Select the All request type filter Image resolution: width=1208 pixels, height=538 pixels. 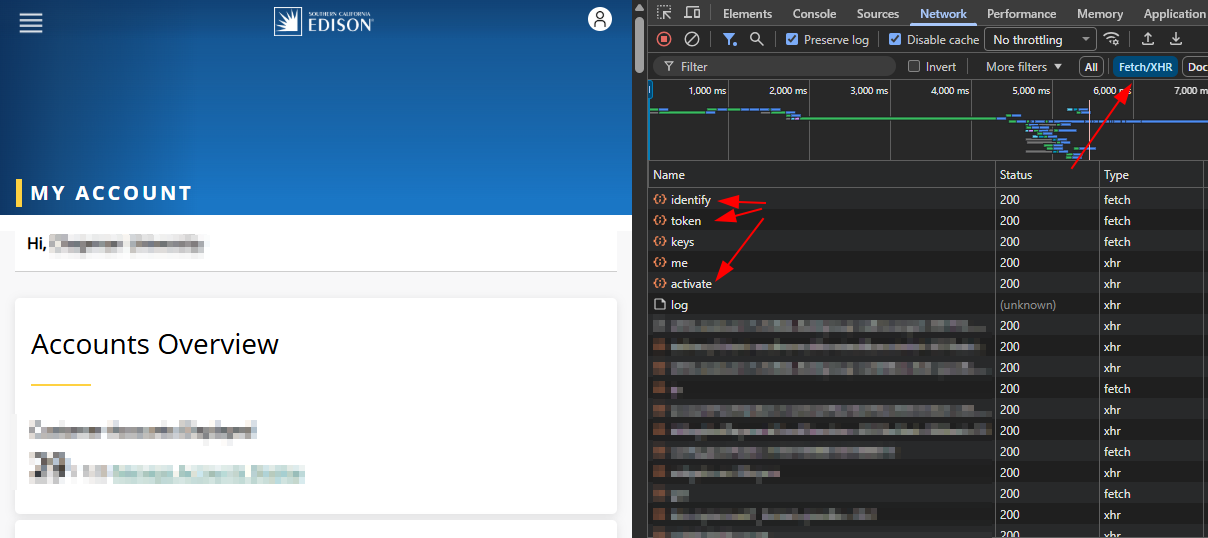[x=1091, y=67]
